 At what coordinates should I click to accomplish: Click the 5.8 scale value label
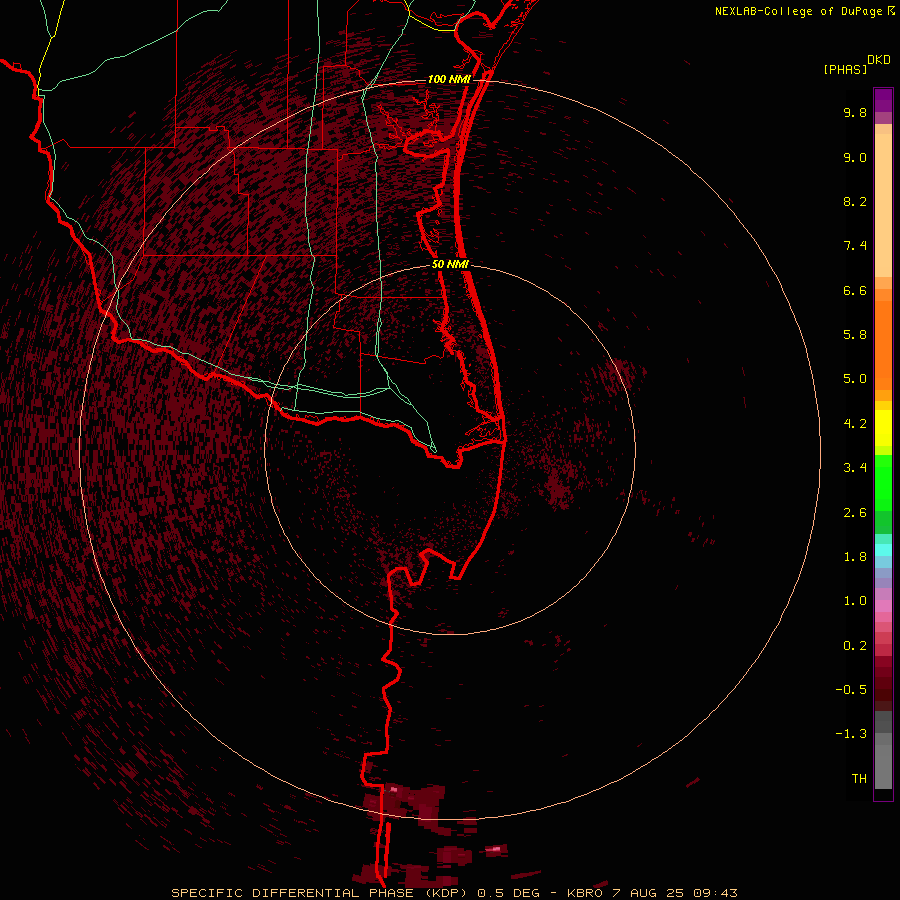click(x=855, y=335)
